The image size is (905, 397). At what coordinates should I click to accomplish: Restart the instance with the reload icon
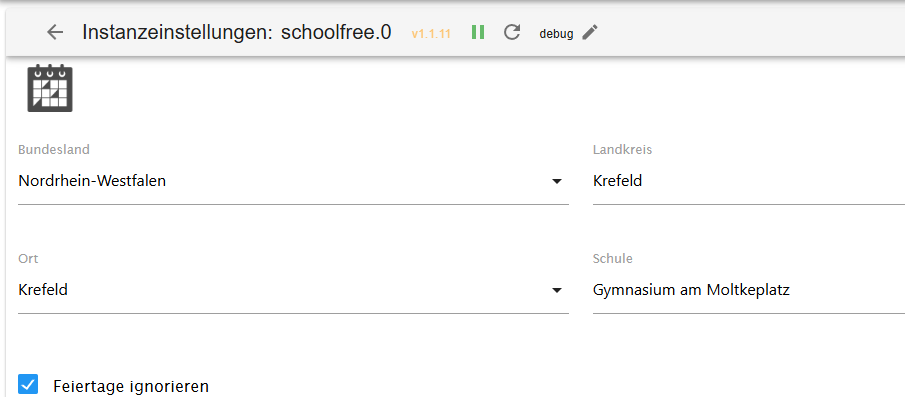point(512,32)
